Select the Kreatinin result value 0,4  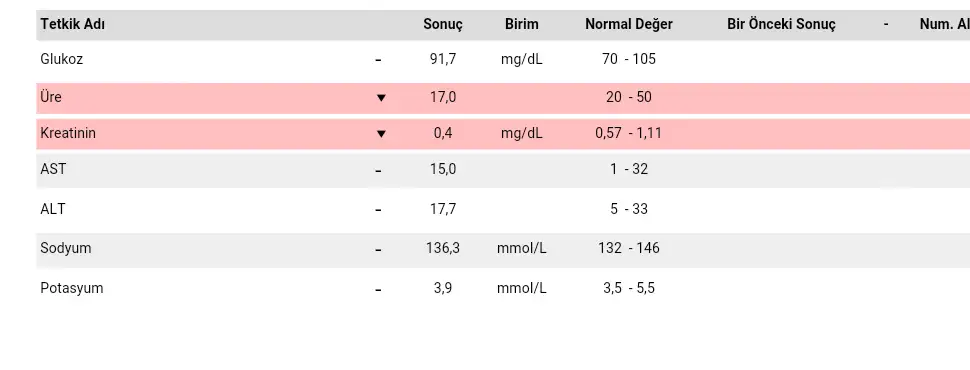[443, 134]
